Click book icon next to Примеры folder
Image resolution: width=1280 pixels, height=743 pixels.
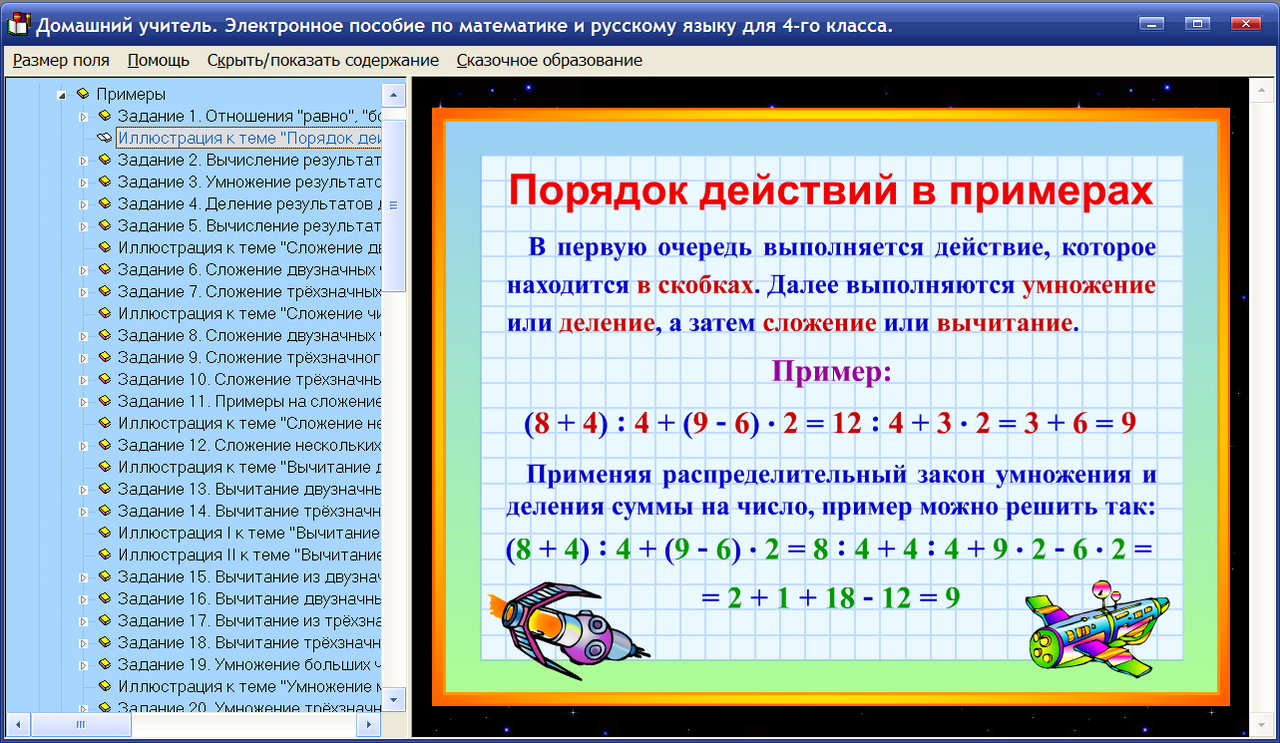(83, 94)
